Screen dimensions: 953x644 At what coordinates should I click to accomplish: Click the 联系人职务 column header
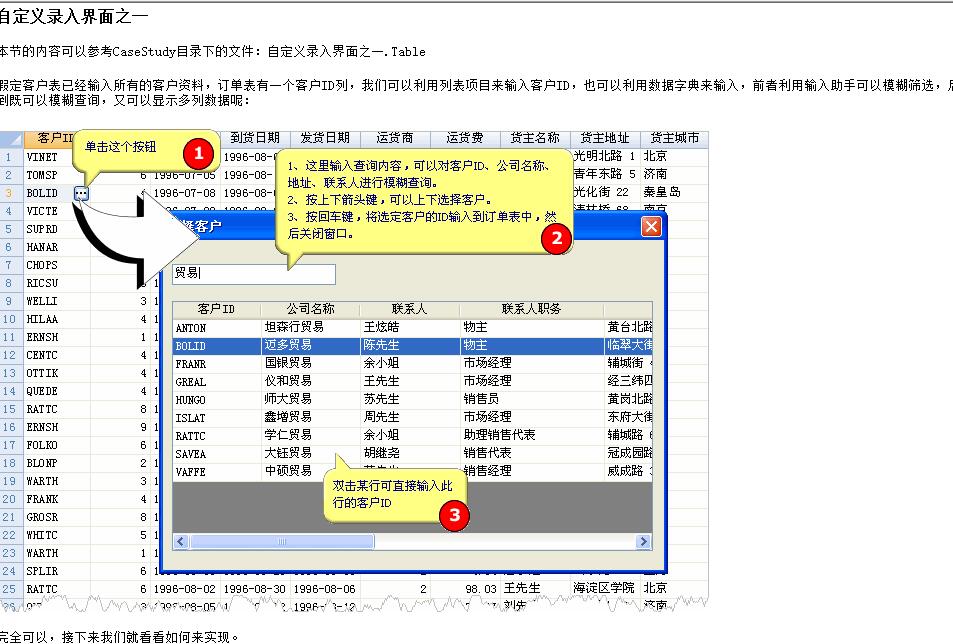(531, 309)
